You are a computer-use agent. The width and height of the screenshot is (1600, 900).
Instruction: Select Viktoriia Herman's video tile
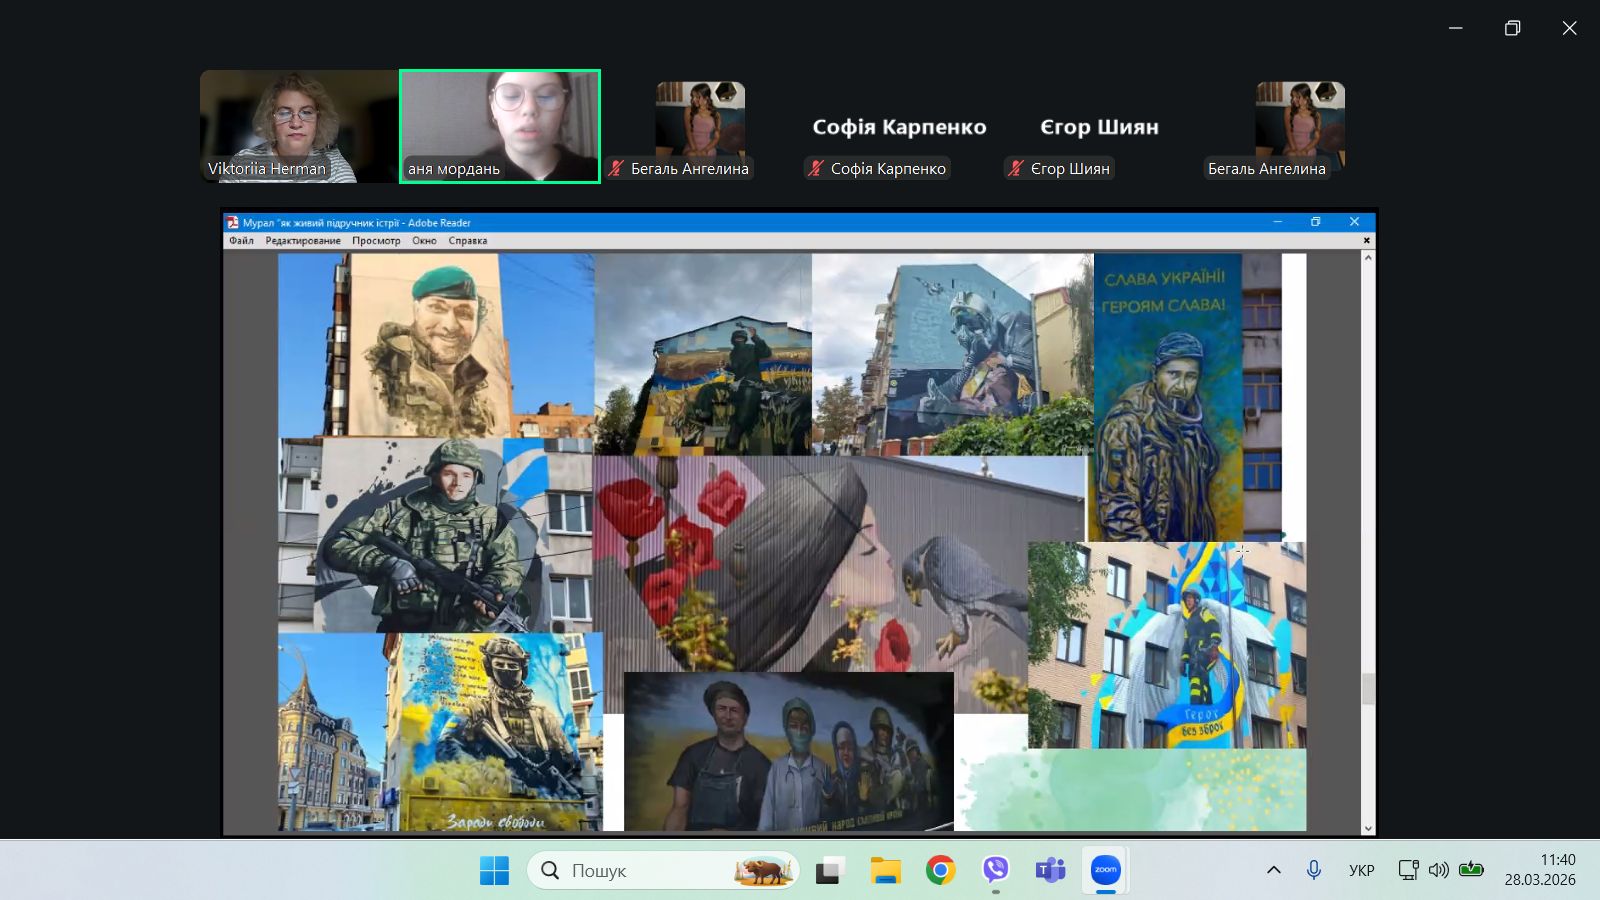click(x=298, y=126)
